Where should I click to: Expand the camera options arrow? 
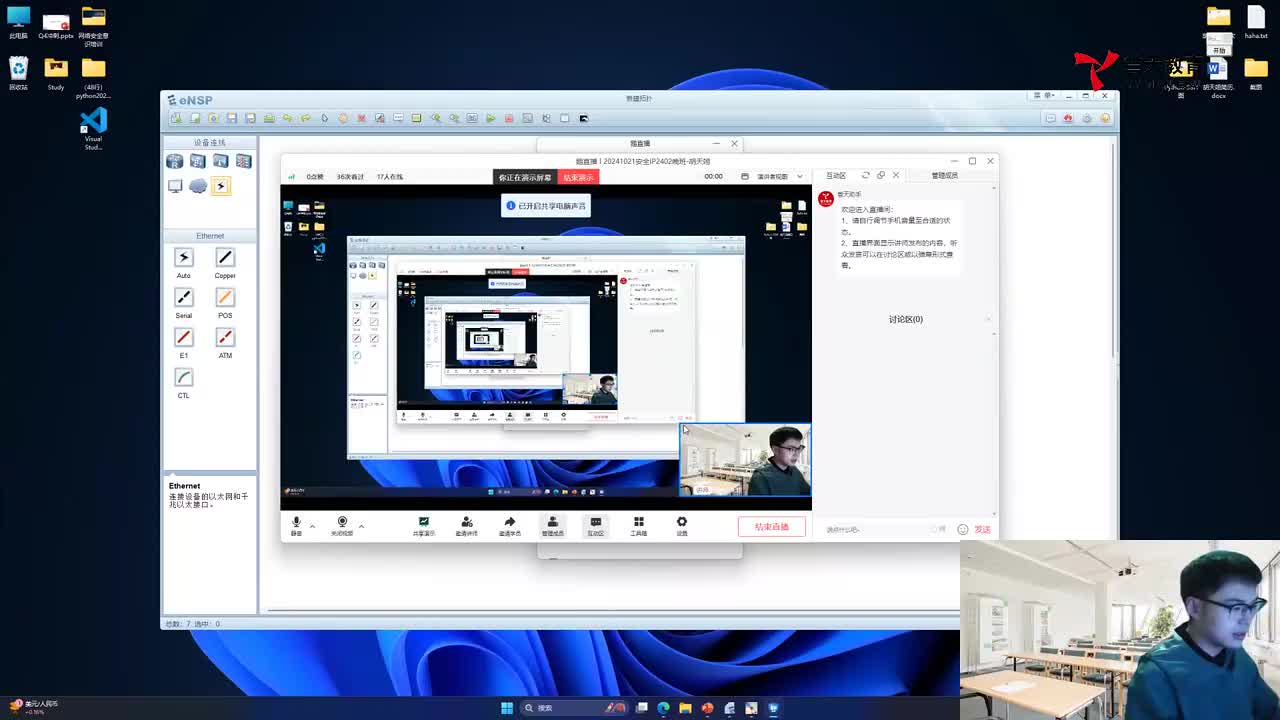tap(361, 525)
